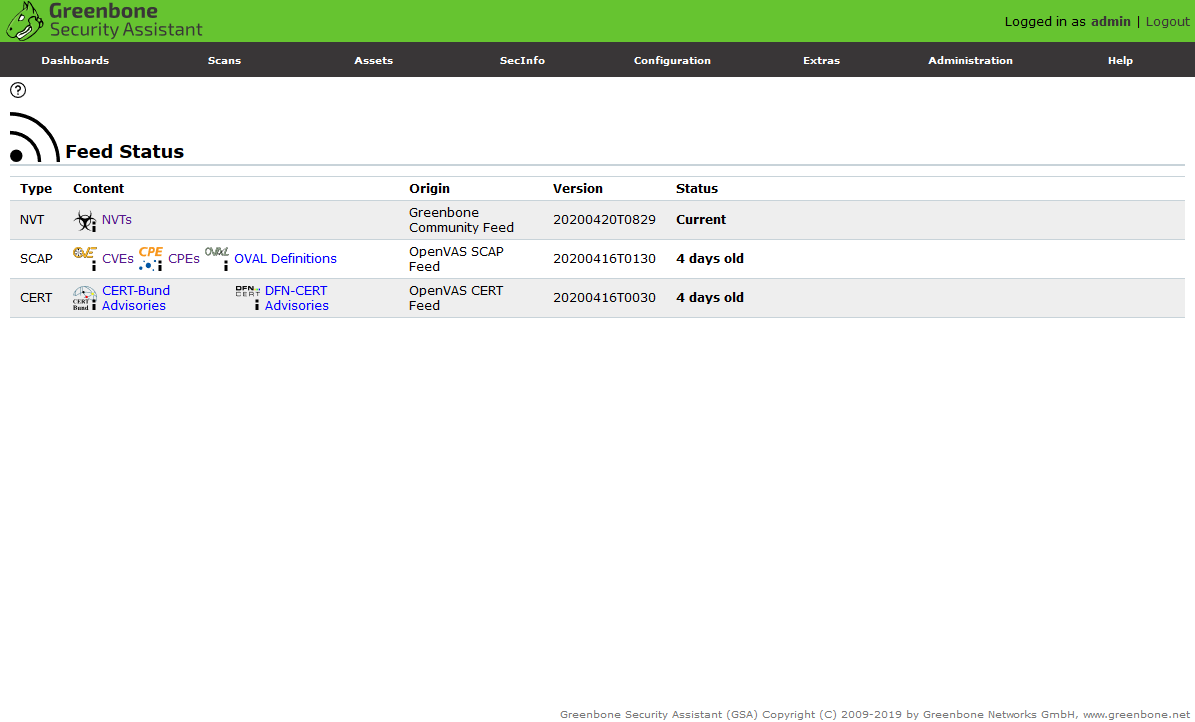Click the admin username link
The width and height of the screenshot is (1195, 722).
[x=1110, y=21]
